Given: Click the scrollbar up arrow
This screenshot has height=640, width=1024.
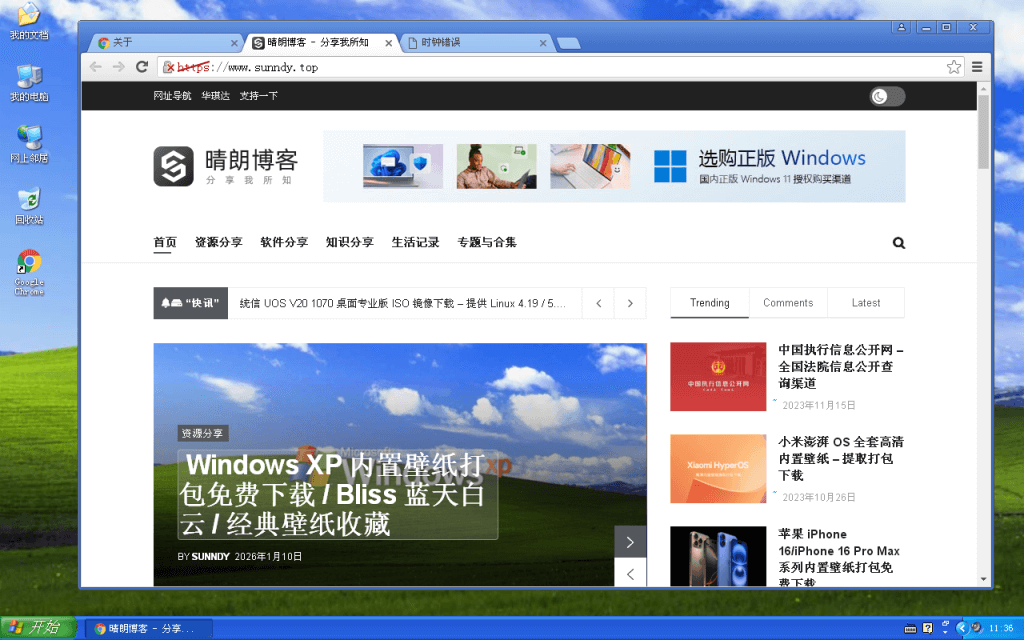Looking at the screenshot, I should 983,88.
